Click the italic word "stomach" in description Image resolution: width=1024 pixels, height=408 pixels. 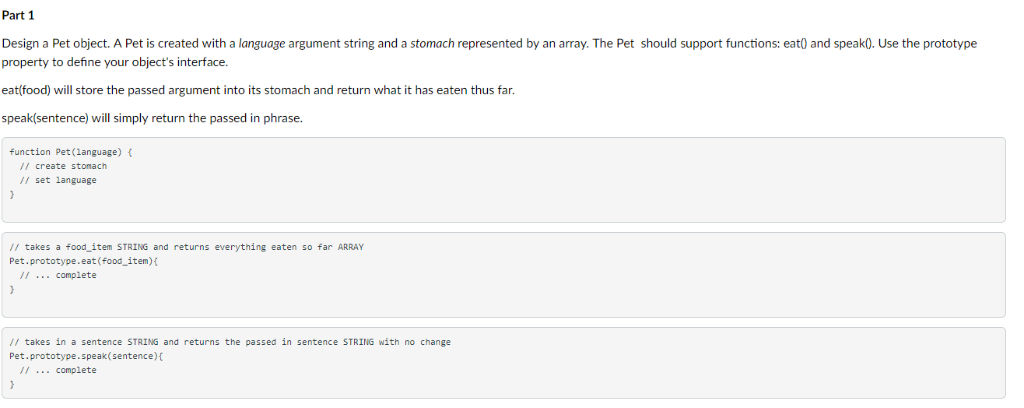point(432,44)
